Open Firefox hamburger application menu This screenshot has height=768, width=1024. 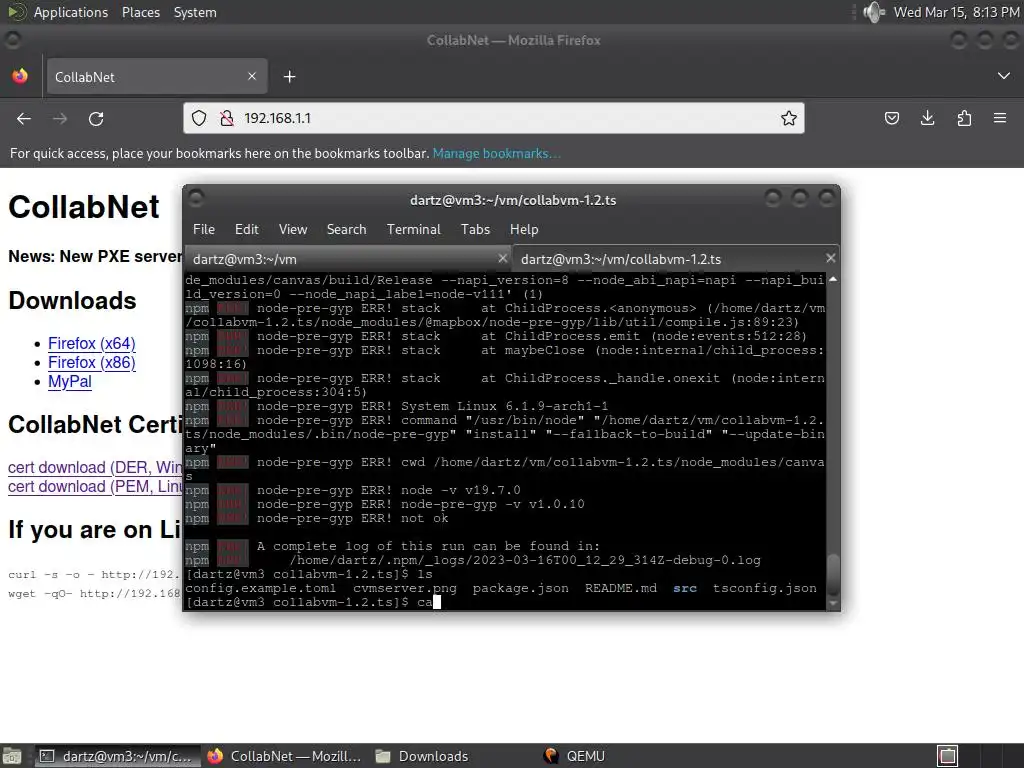[1000, 118]
